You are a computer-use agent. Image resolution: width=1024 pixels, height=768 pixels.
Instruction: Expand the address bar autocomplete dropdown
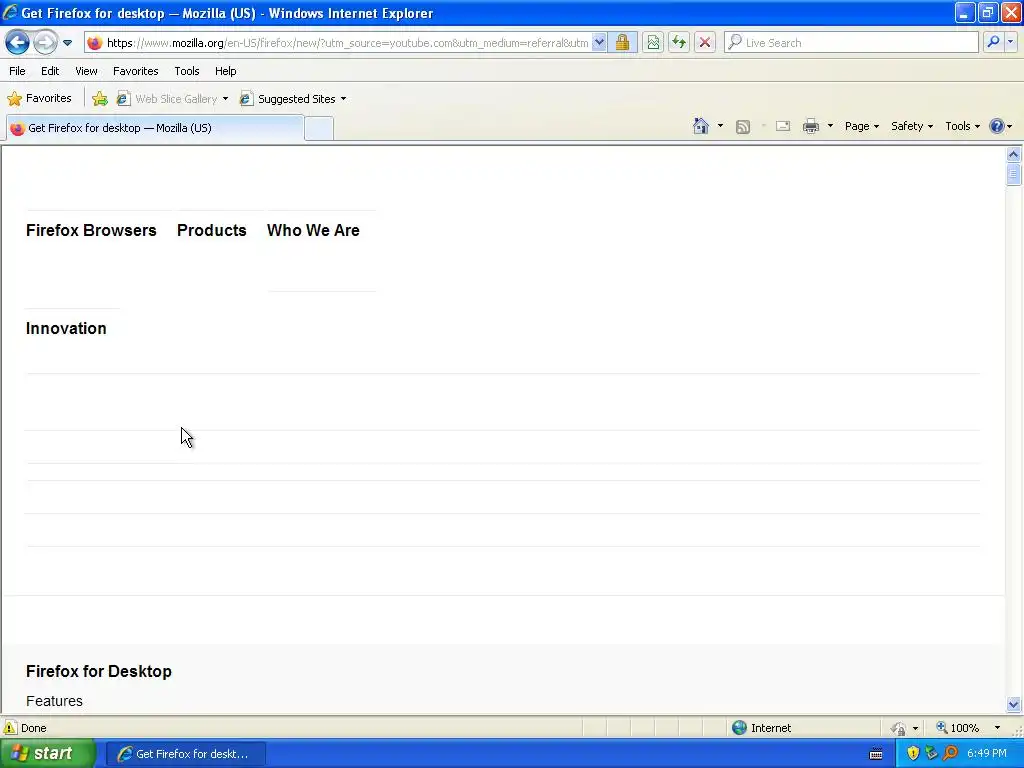click(x=599, y=42)
